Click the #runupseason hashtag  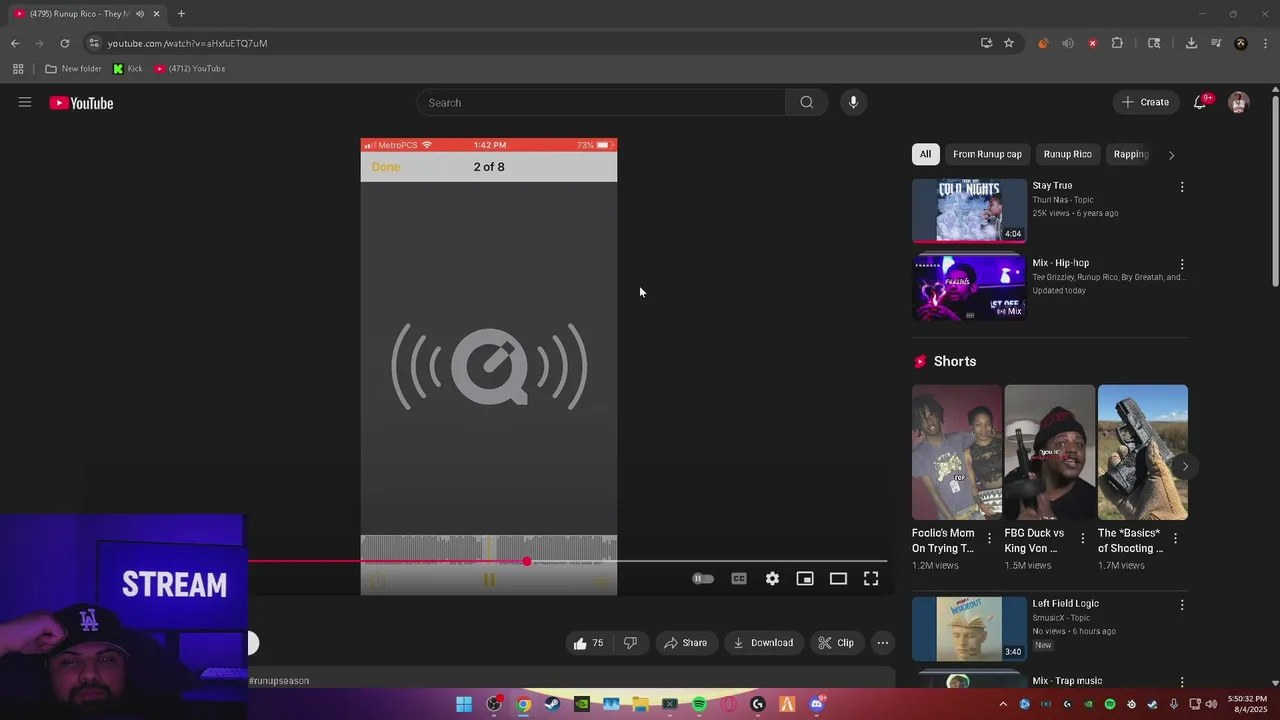pyautogui.click(x=279, y=681)
